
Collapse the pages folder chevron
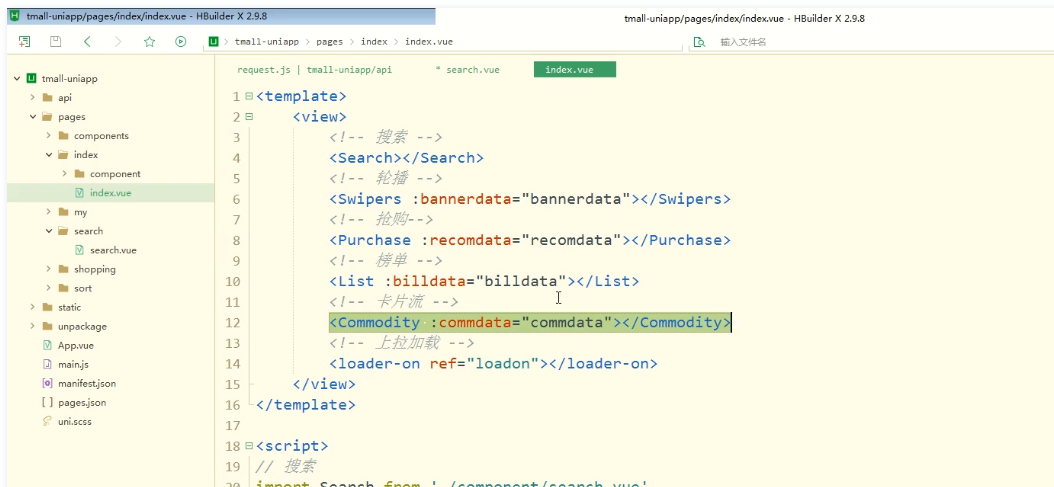point(32,116)
